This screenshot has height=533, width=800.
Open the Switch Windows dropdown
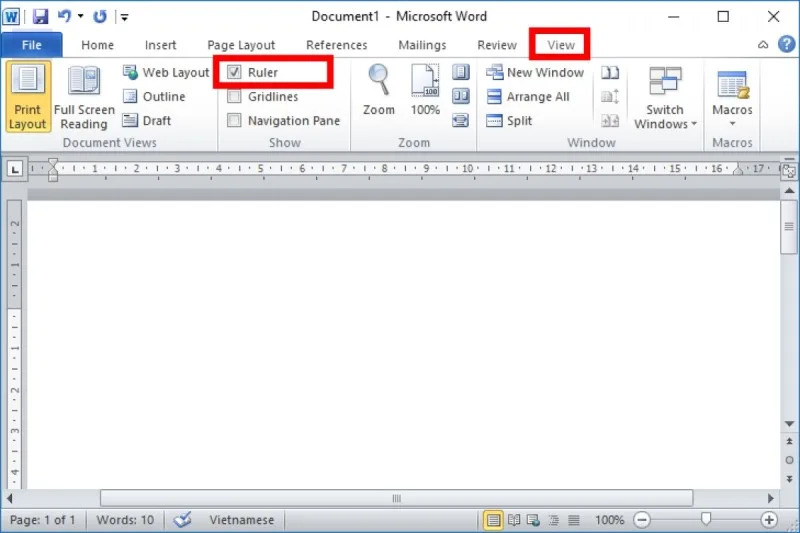pos(665,97)
